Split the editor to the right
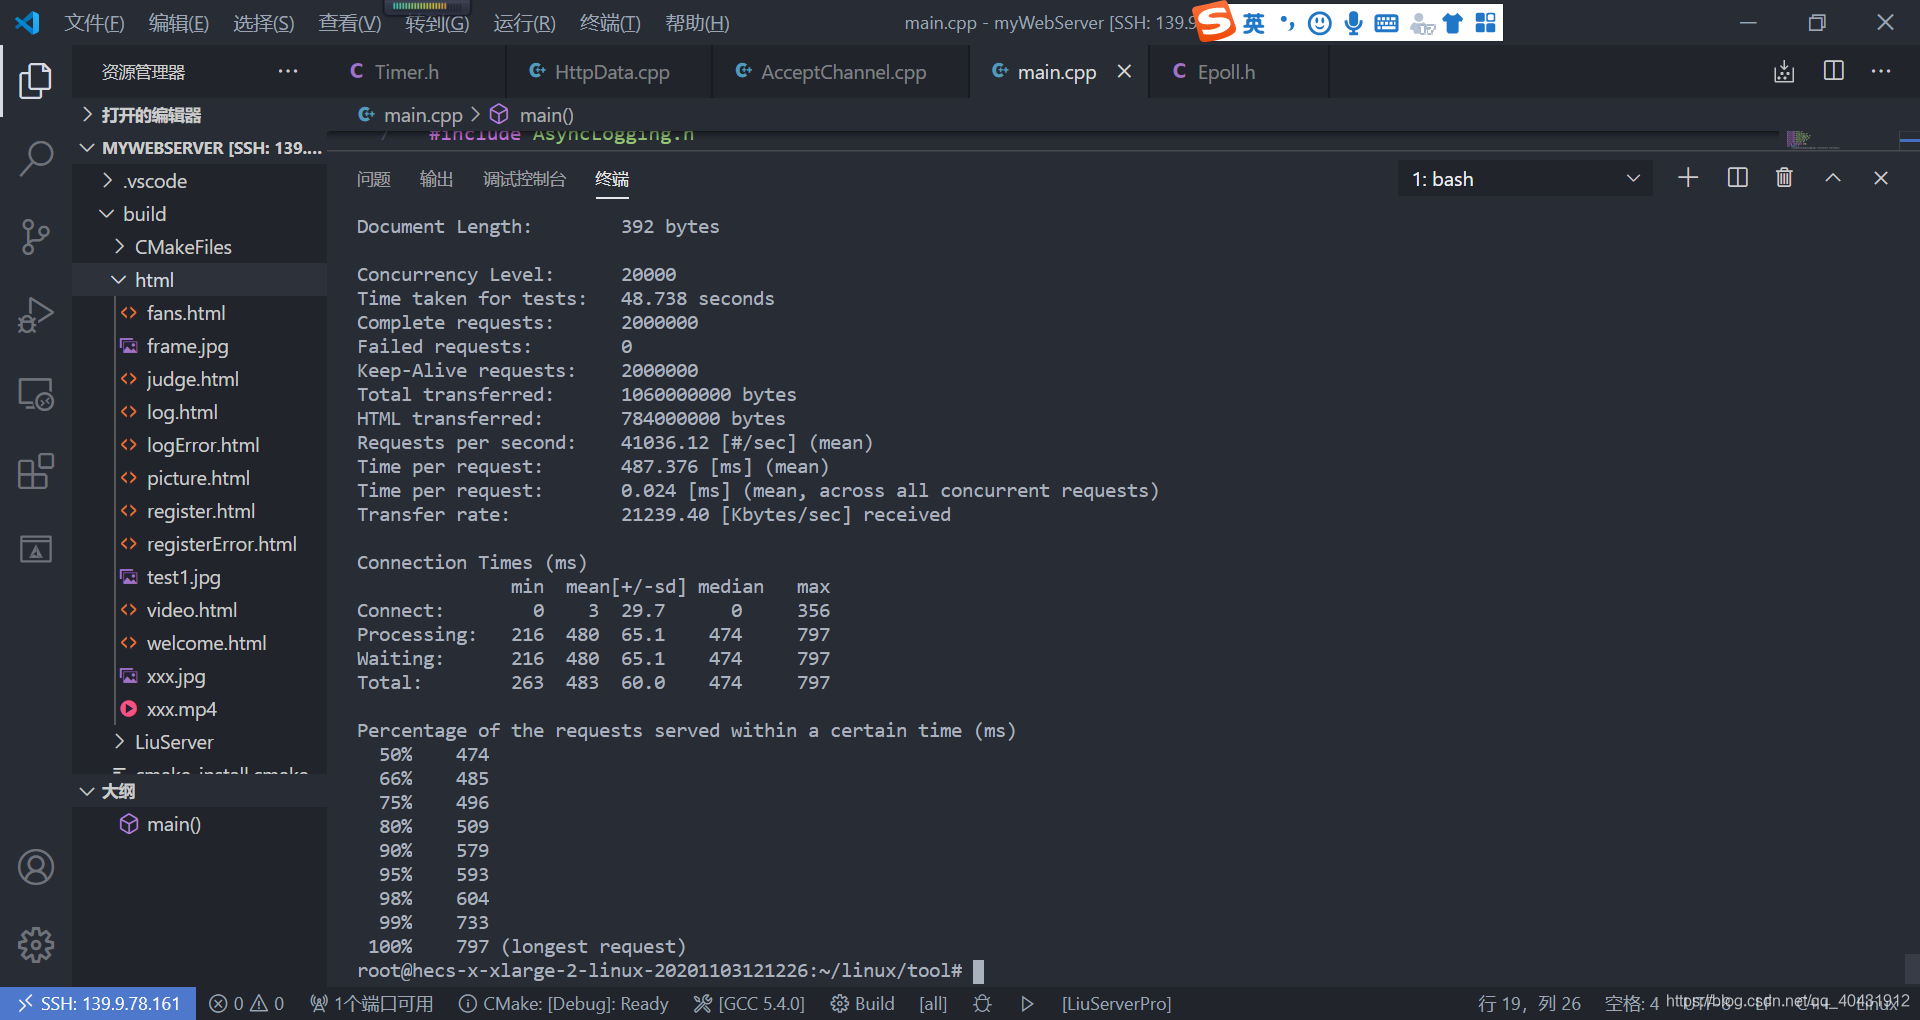 (x=1834, y=71)
